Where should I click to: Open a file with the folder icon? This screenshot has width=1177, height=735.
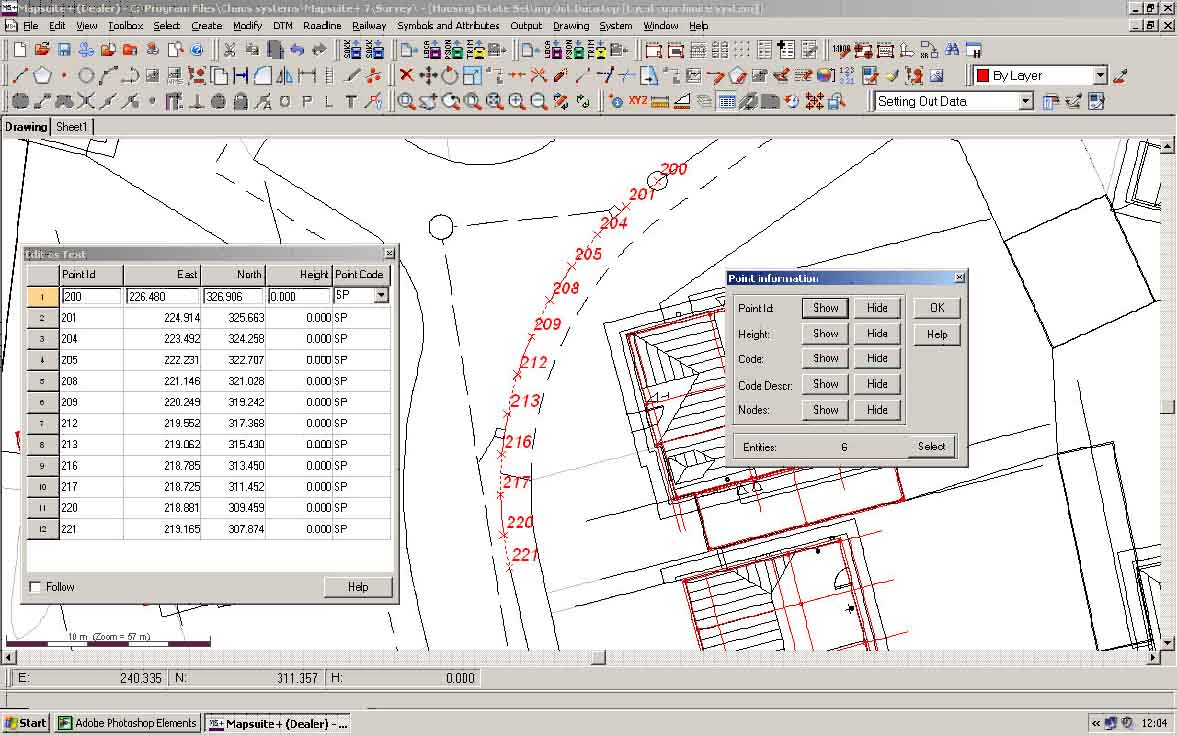(x=42, y=49)
